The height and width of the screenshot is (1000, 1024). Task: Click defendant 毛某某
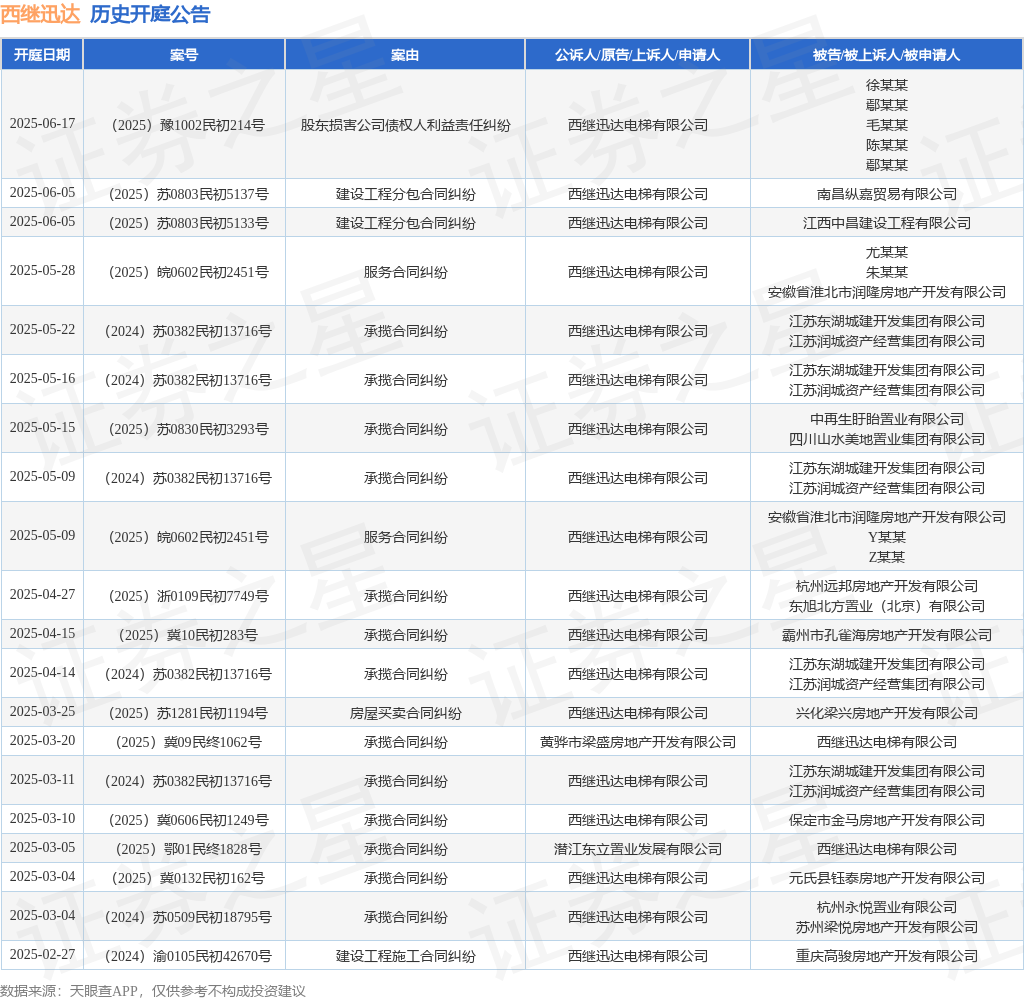click(886, 125)
